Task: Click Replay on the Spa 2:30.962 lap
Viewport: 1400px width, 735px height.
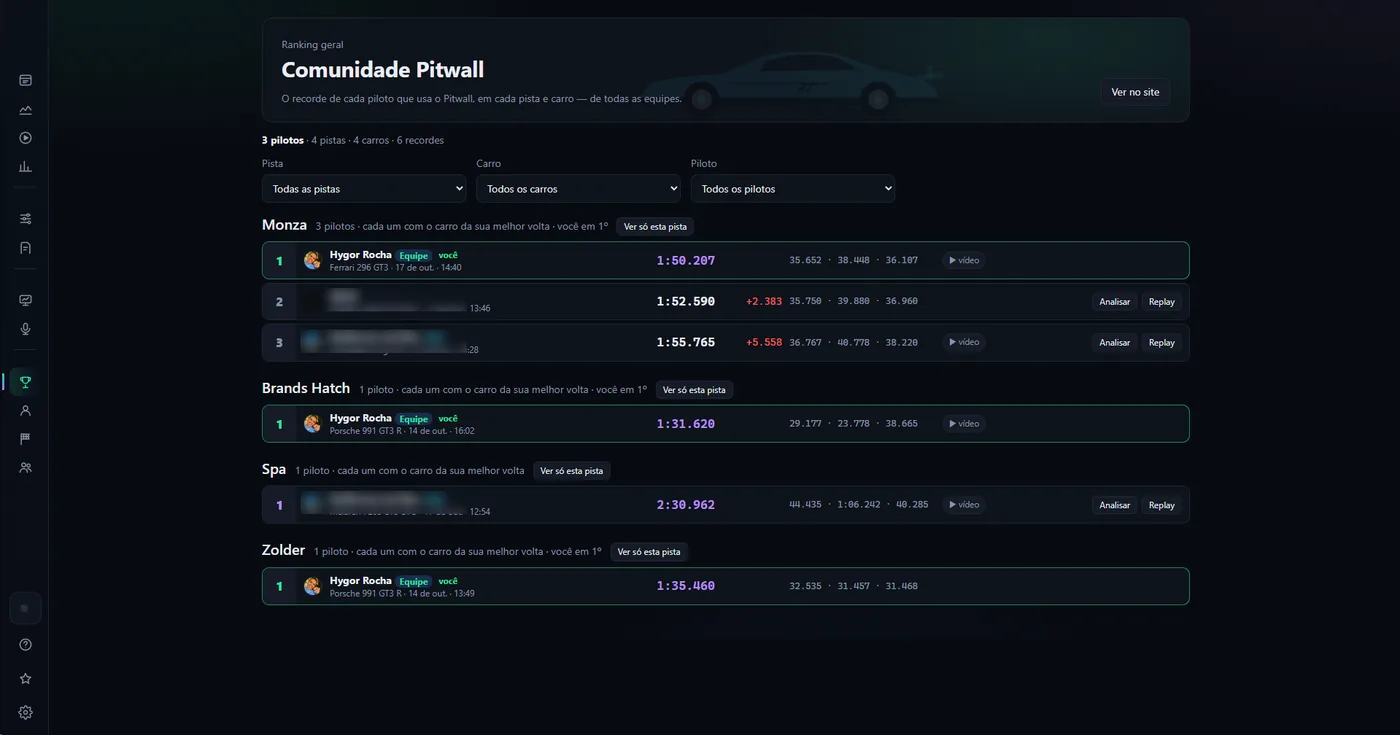Action: [x=1161, y=506]
